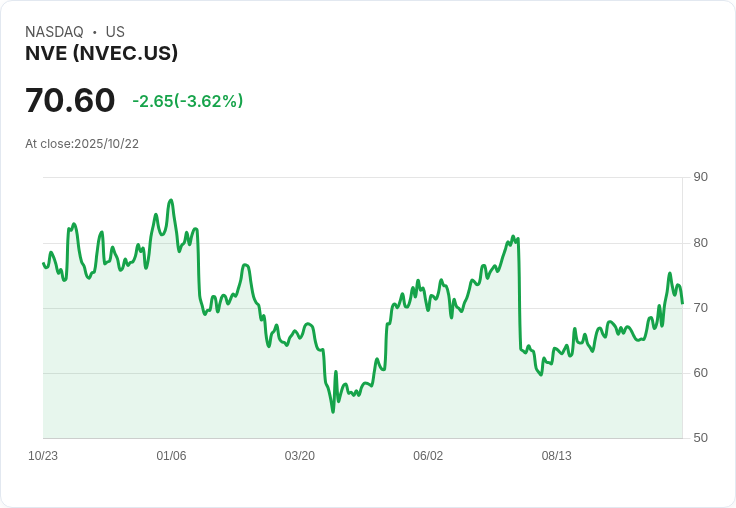Click the separator dot between NASDAQ and US

click(x=94, y=32)
